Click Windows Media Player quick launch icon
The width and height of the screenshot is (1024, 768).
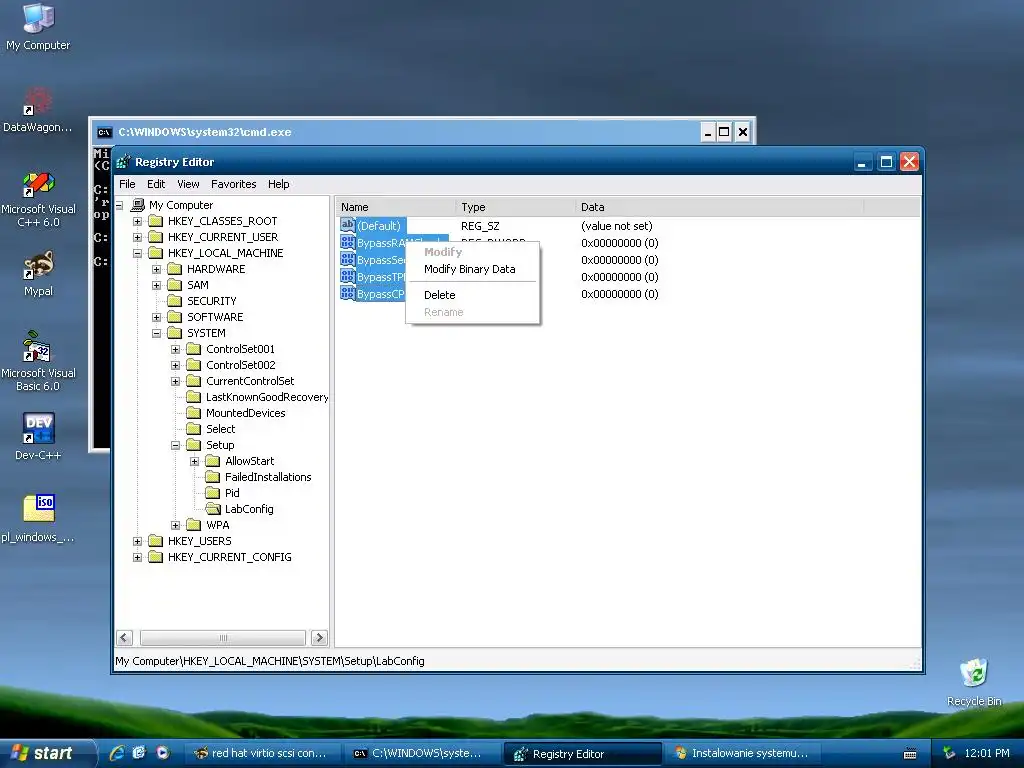(x=162, y=753)
